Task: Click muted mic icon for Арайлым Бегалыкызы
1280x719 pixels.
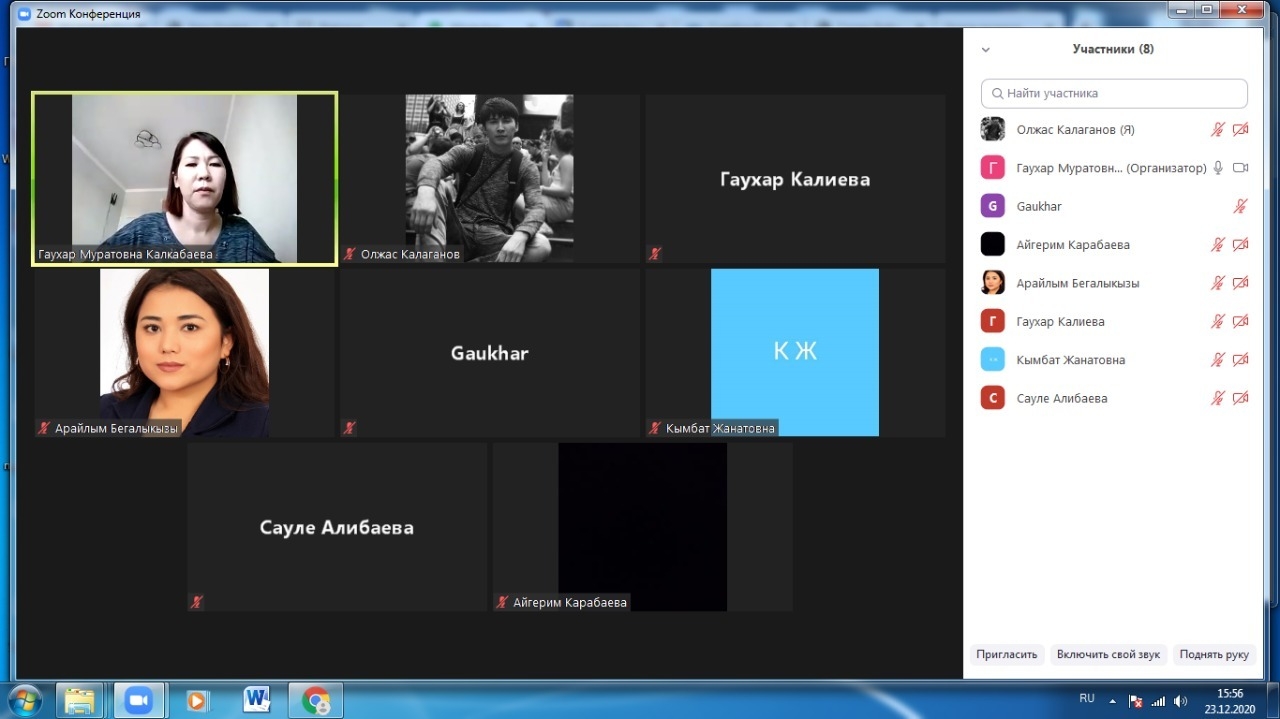Action: (x=1218, y=283)
